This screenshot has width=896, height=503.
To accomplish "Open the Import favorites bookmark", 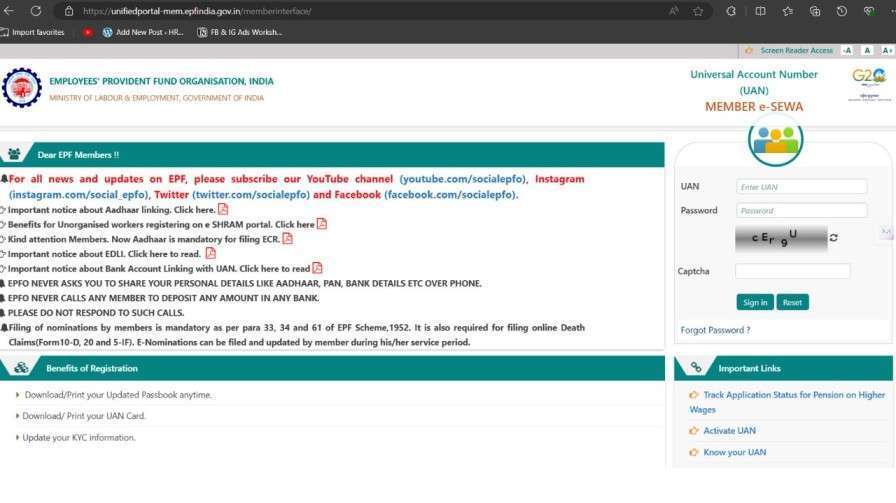I will coord(33,33).
